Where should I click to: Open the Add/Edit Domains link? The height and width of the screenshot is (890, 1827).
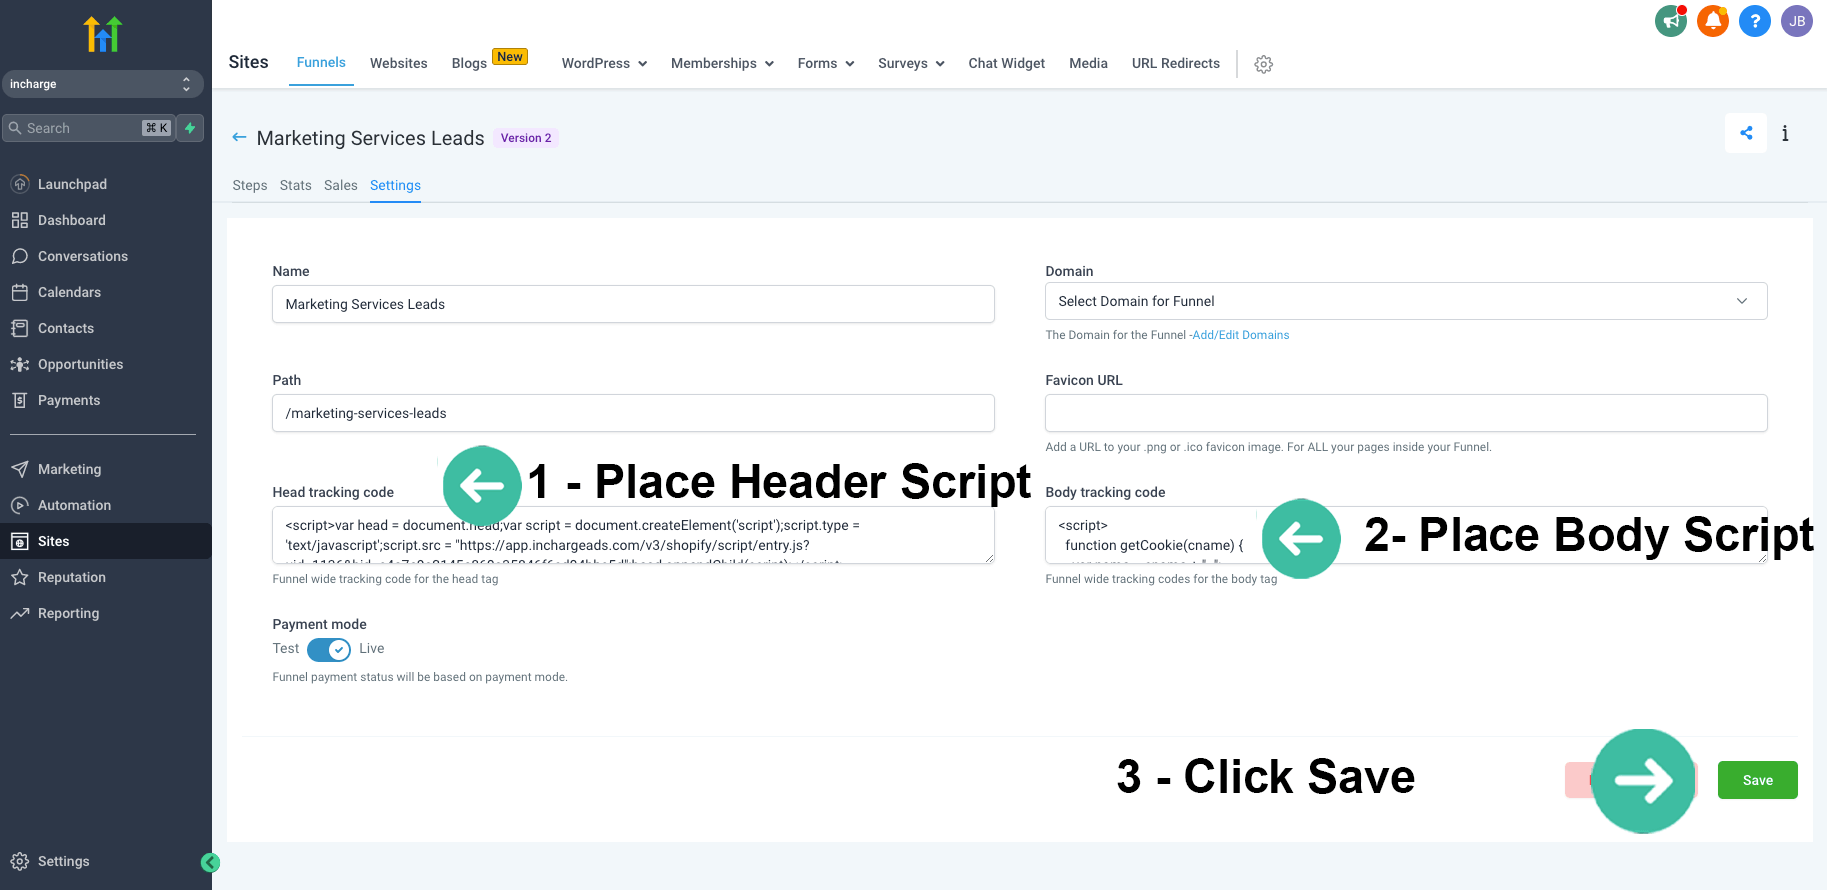1241,335
